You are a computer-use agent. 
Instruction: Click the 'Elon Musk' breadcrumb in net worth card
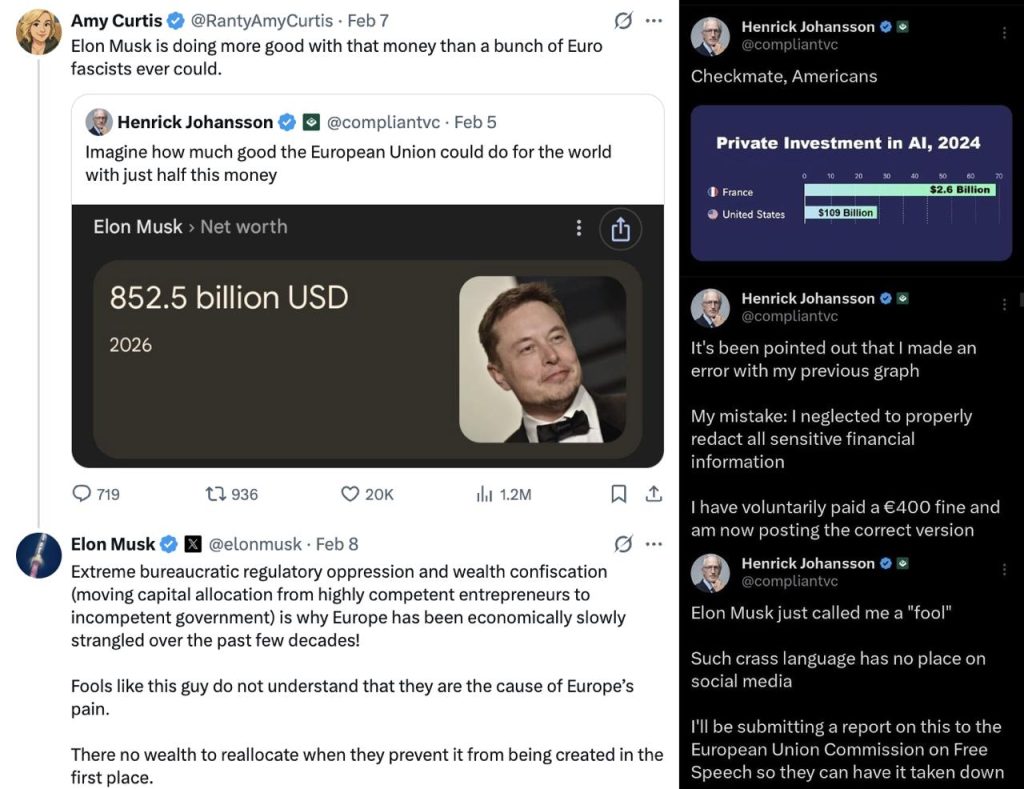click(x=138, y=227)
